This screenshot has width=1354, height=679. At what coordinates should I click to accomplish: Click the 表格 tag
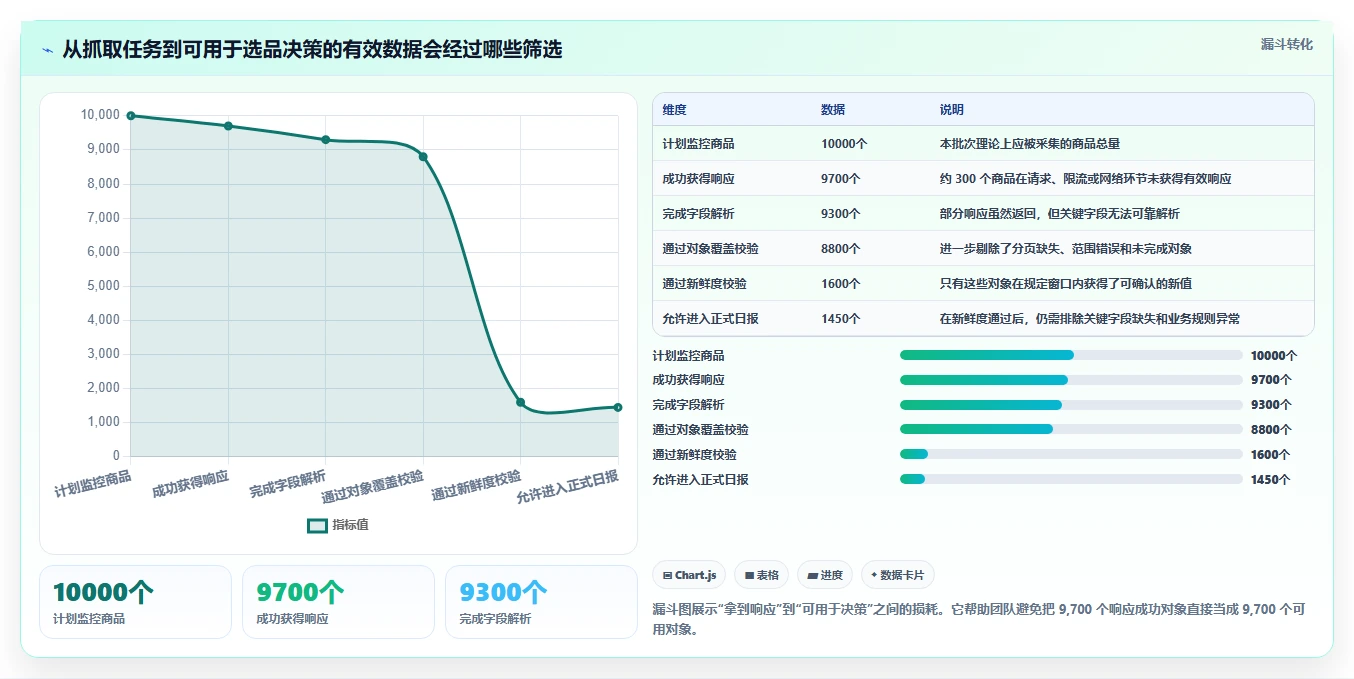[761, 575]
